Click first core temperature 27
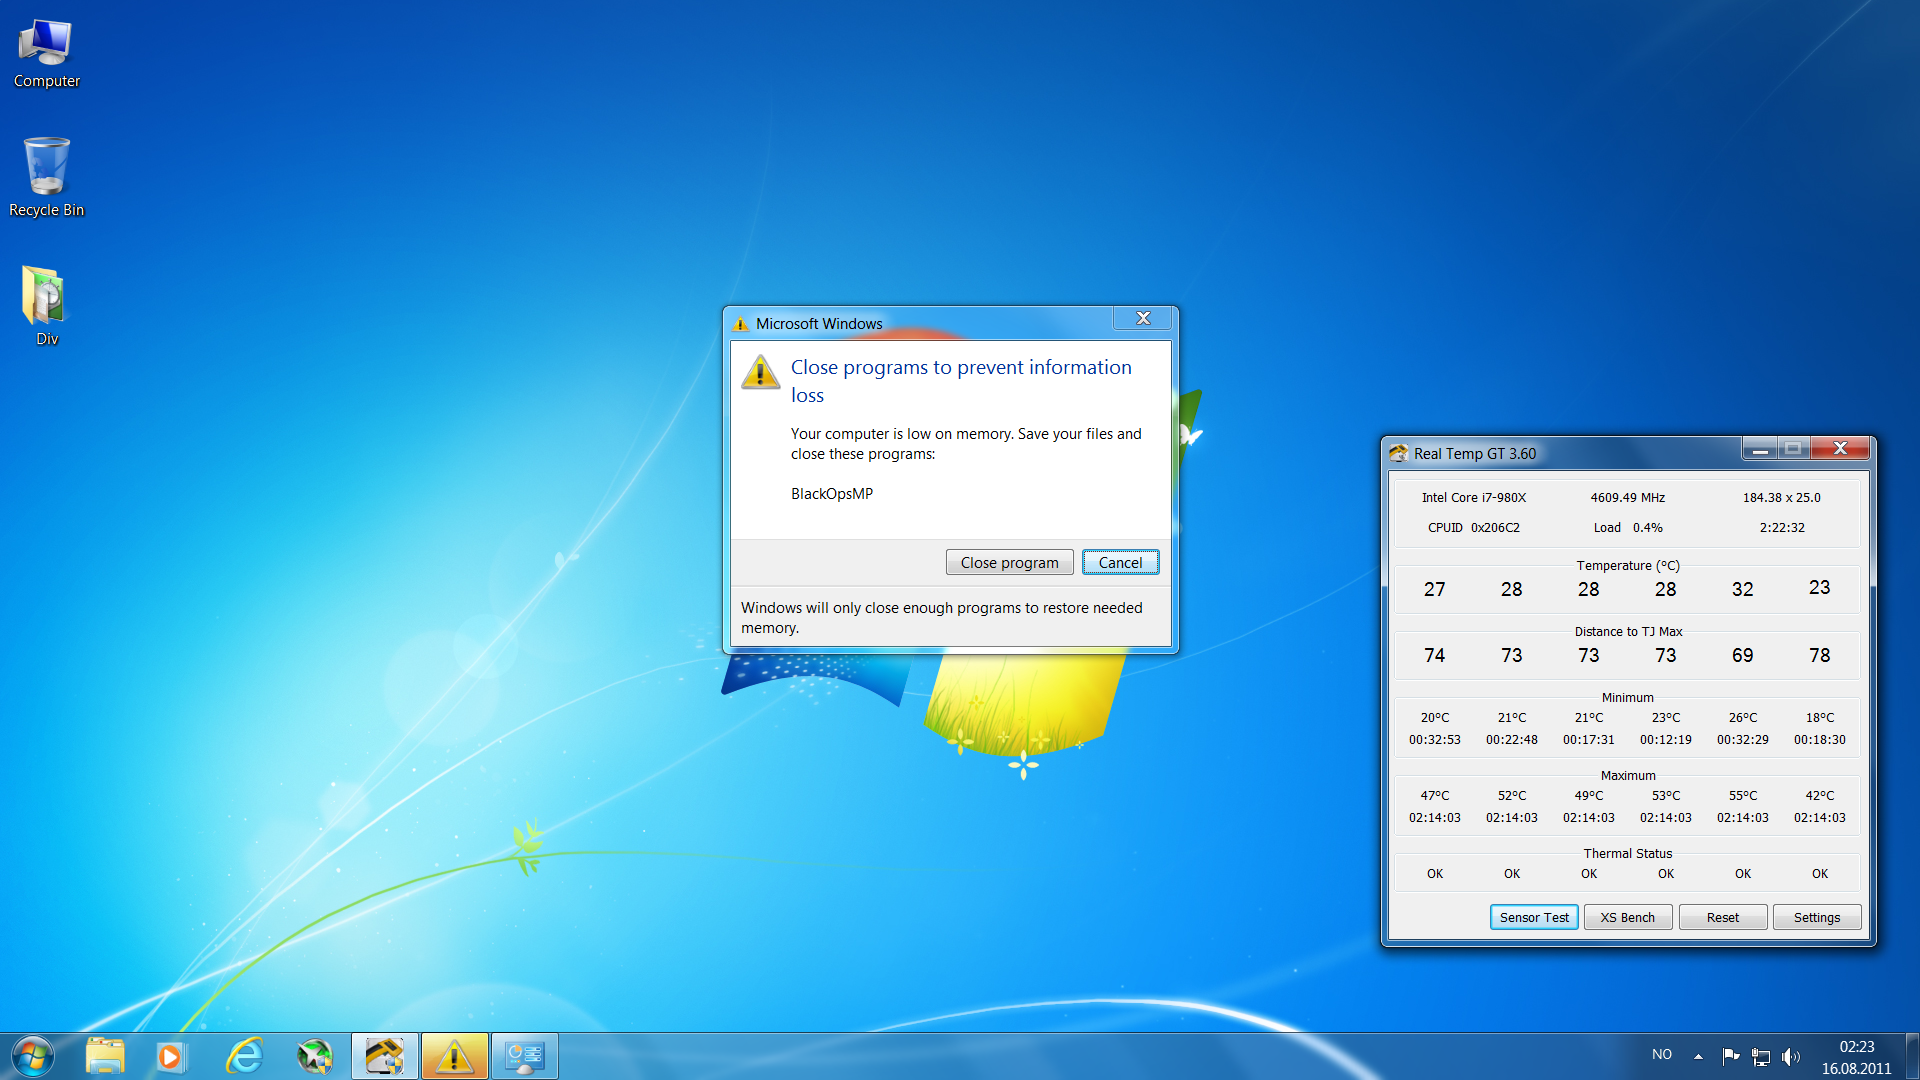The image size is (1920, 1080). pyautogui.click(x=1435, y=589)
